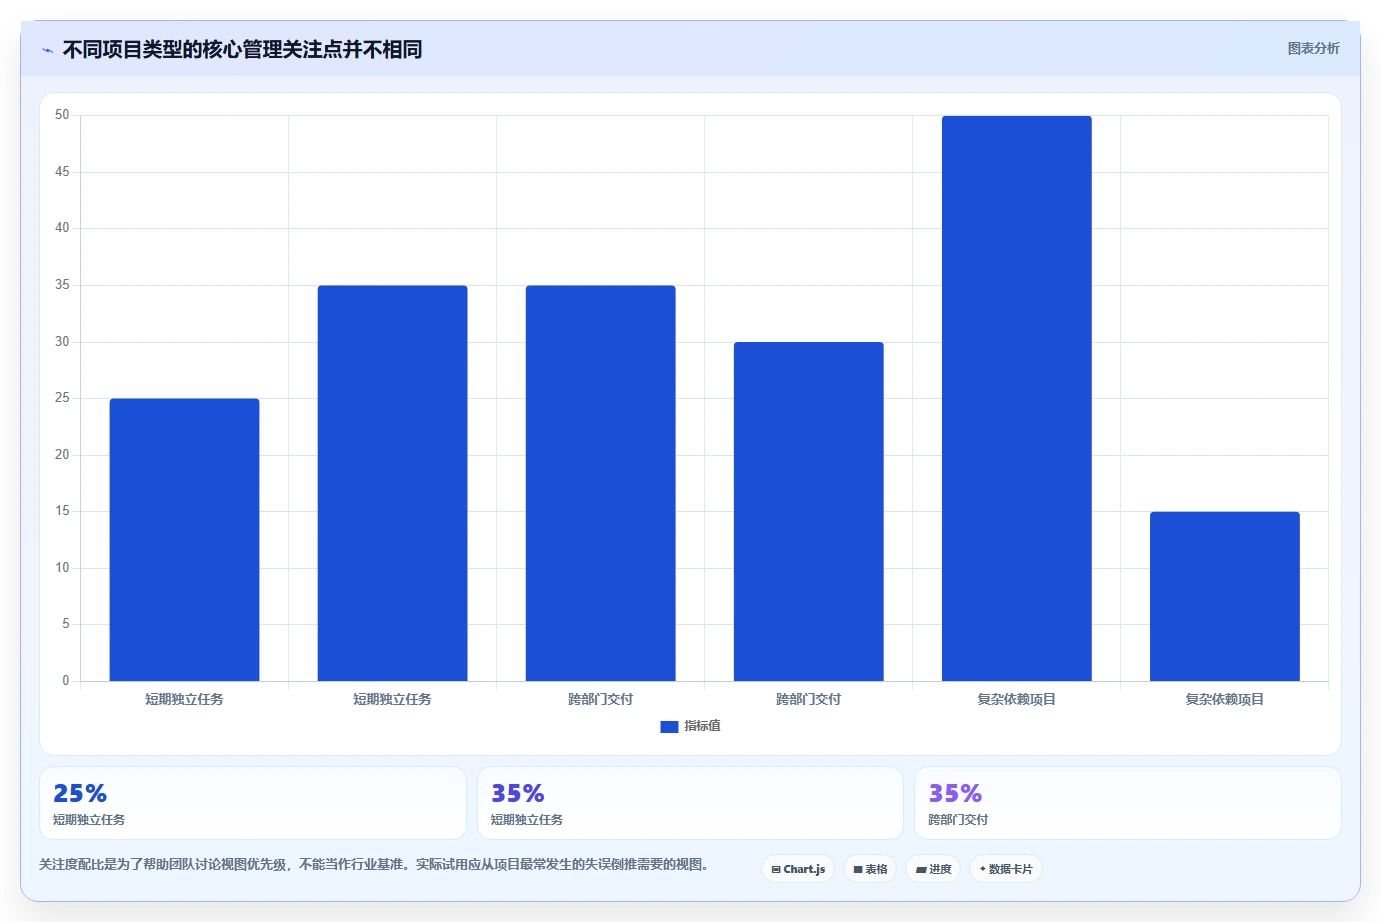Click the tallest bar reaching value 50
The image size is (1381, 922).
(x=1016, y=399)
